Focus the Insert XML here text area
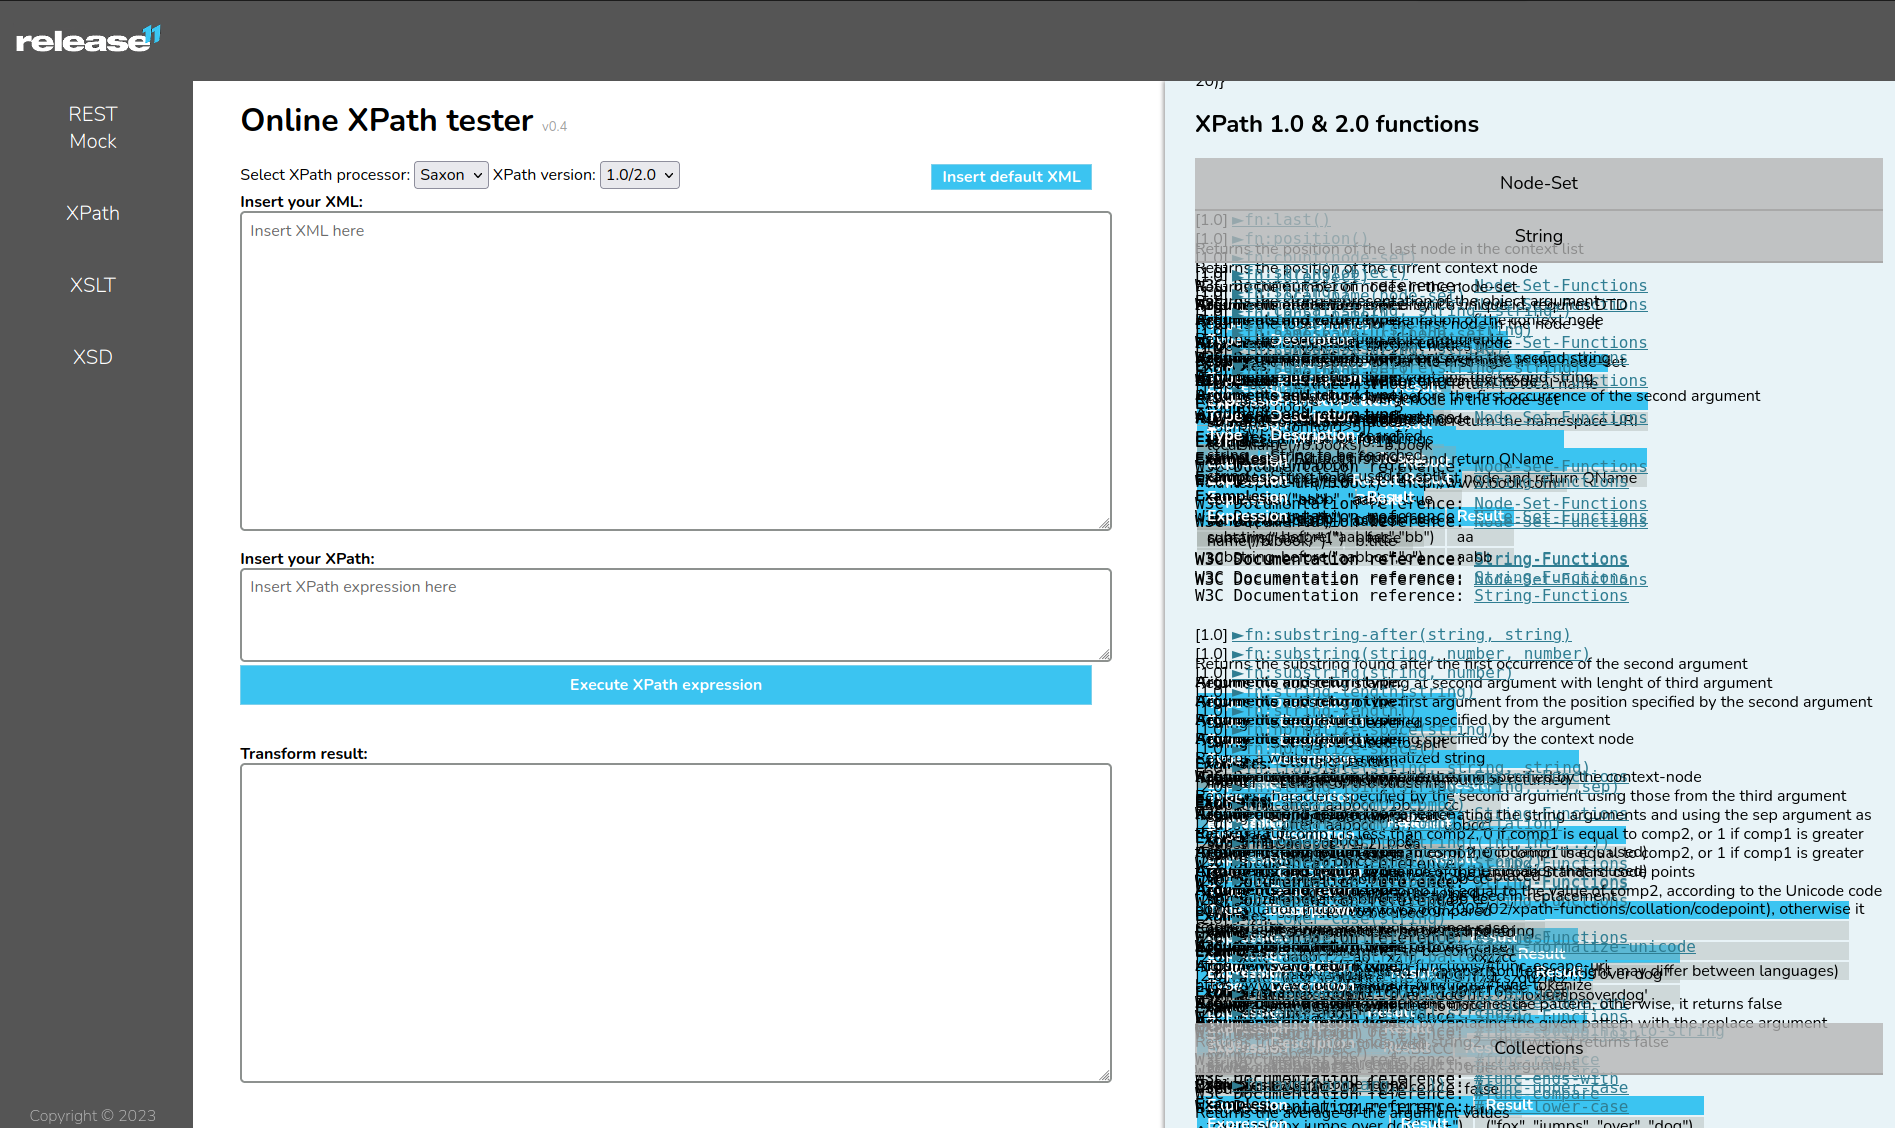Screen dimensions: 1895x1128 [675, 370]
